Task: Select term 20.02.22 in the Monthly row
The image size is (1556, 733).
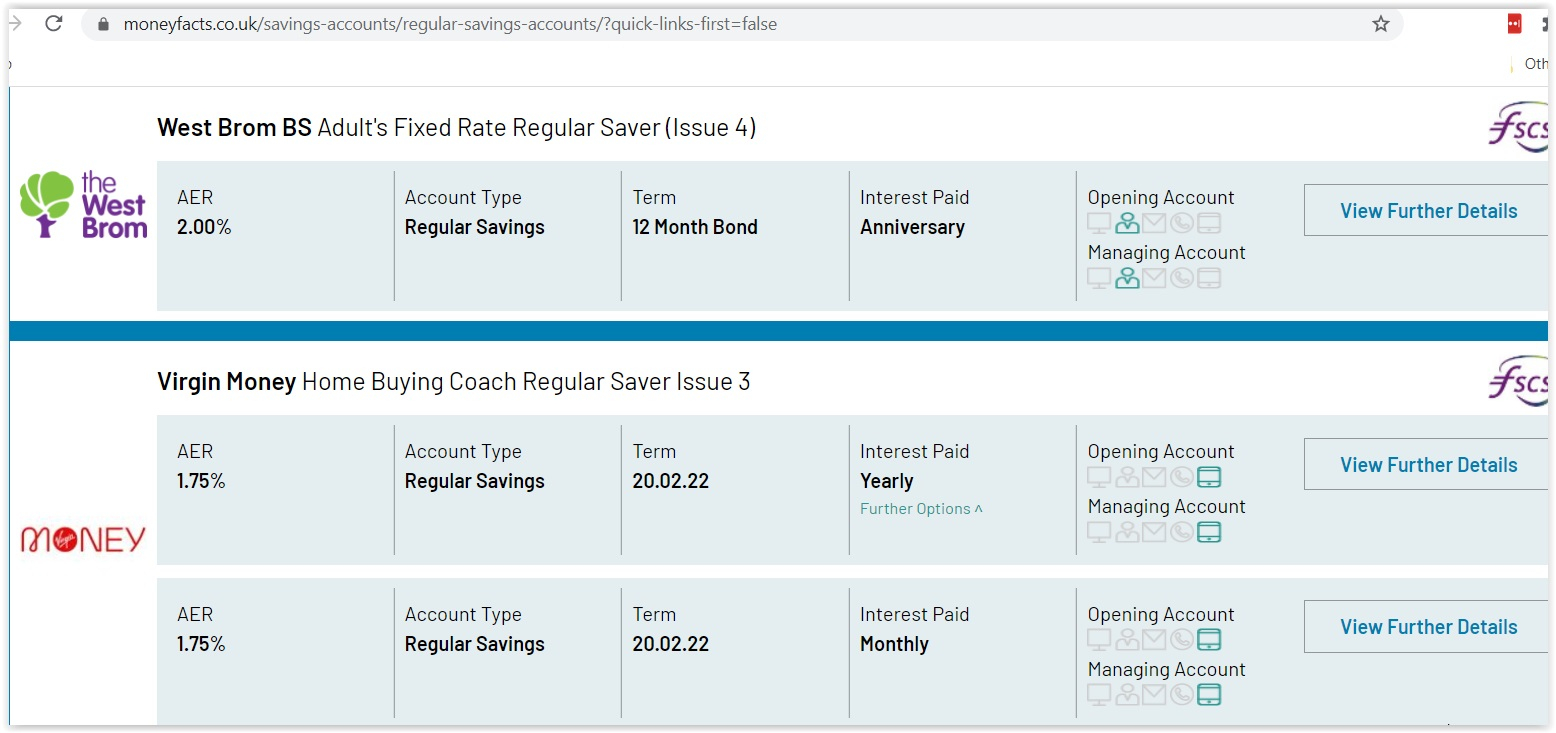Action: coord(671,644)
